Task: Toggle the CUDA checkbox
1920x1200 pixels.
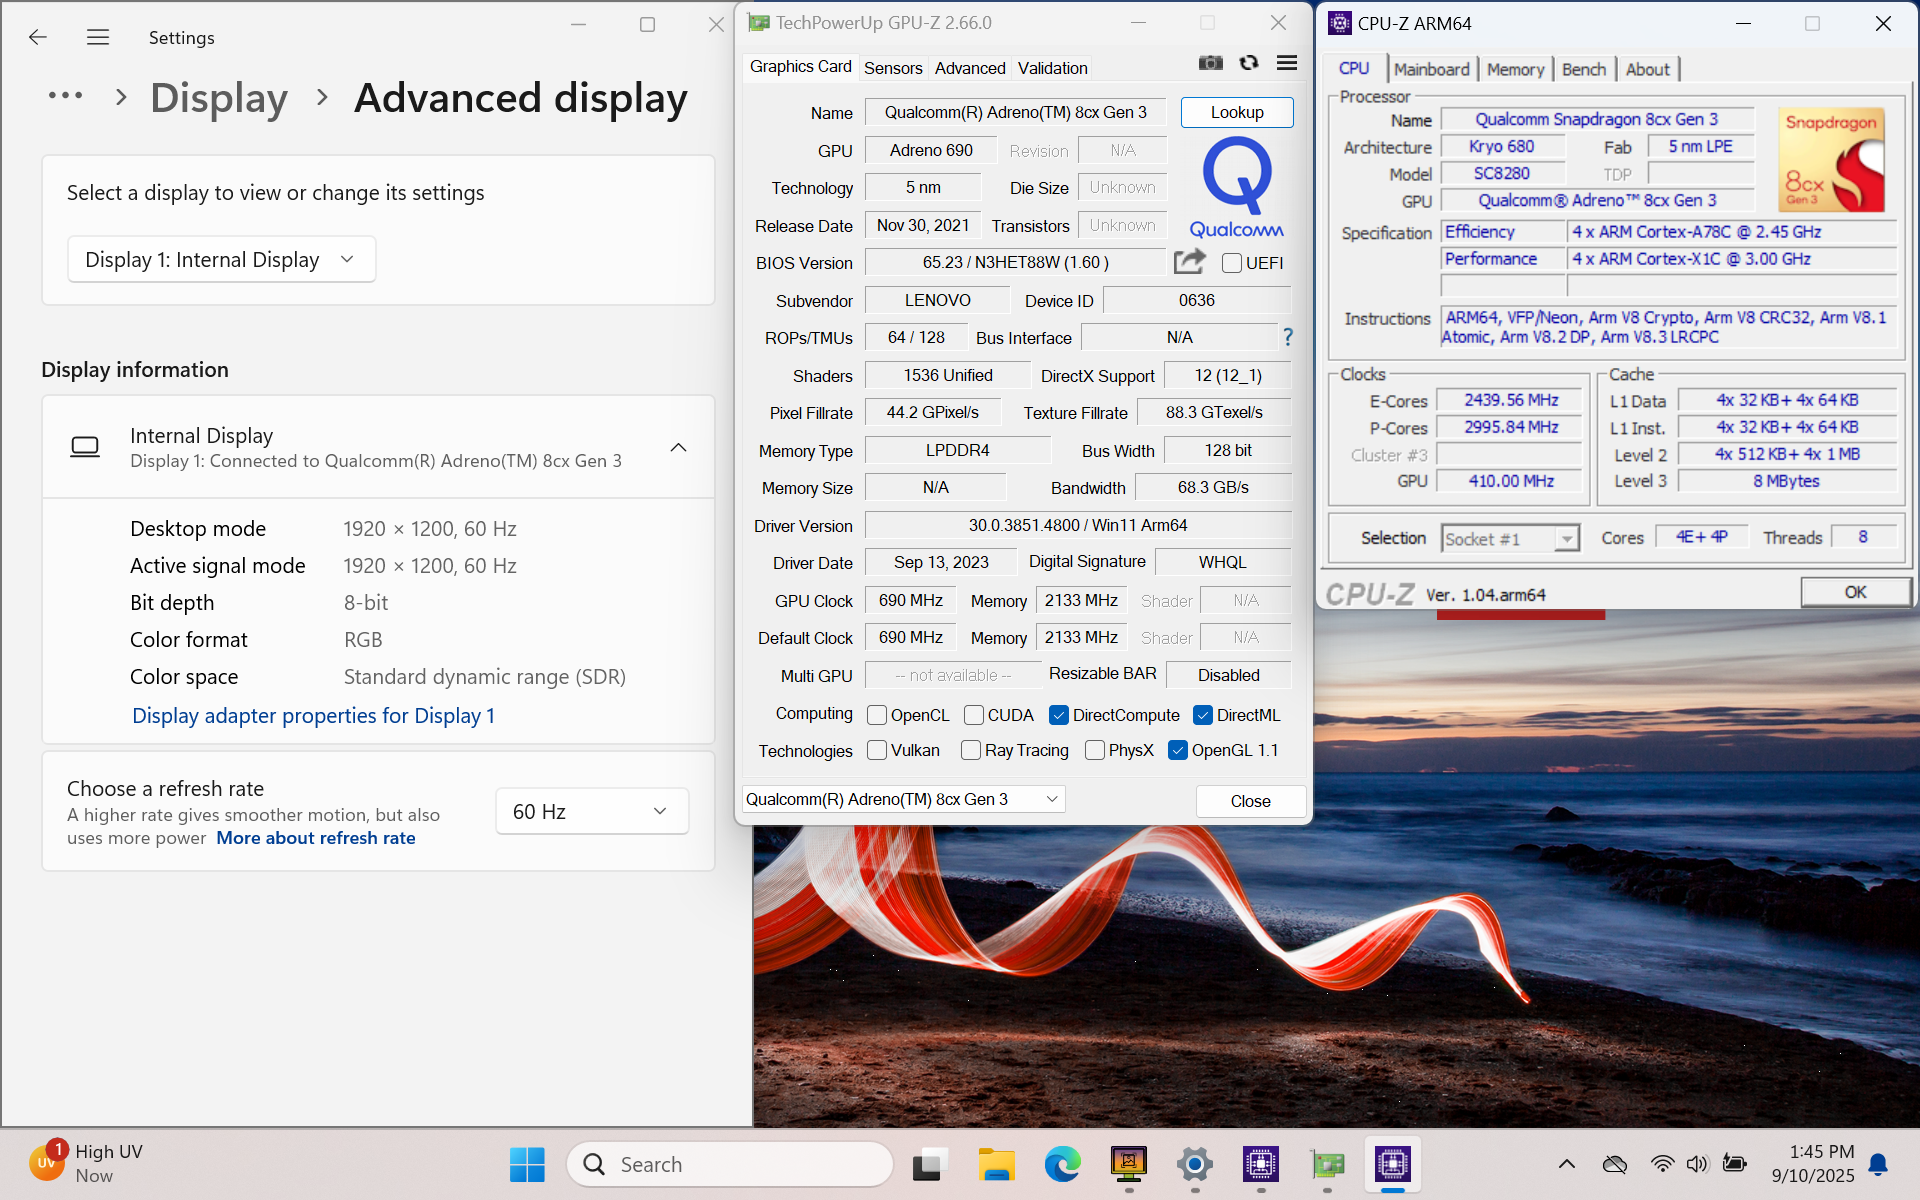Action: point(974,715)
